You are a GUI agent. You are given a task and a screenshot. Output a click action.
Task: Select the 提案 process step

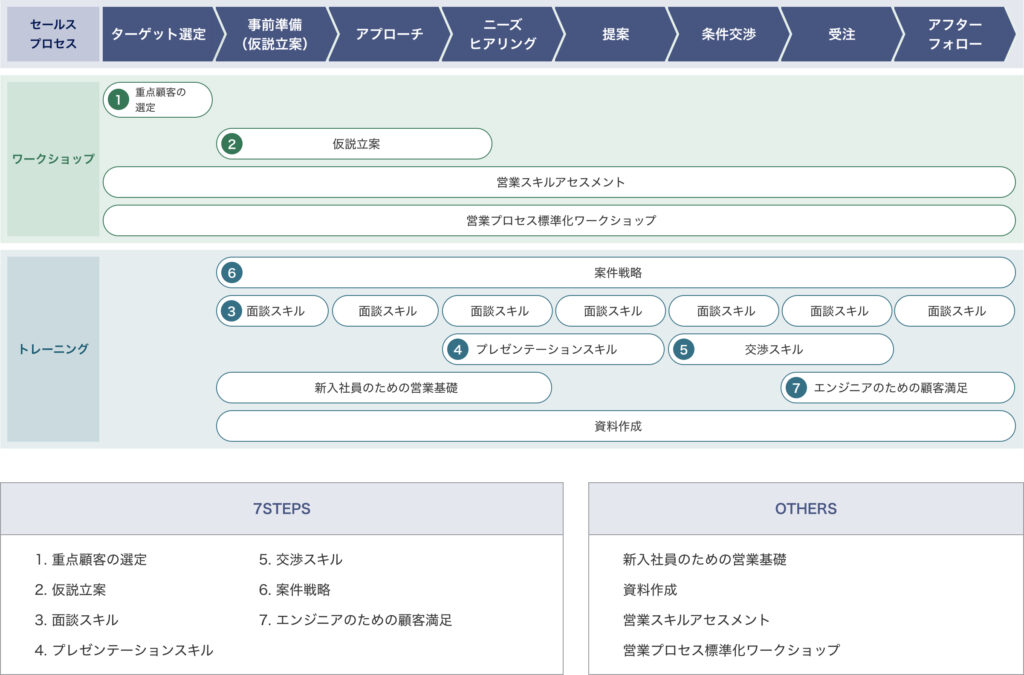point(615,35)
